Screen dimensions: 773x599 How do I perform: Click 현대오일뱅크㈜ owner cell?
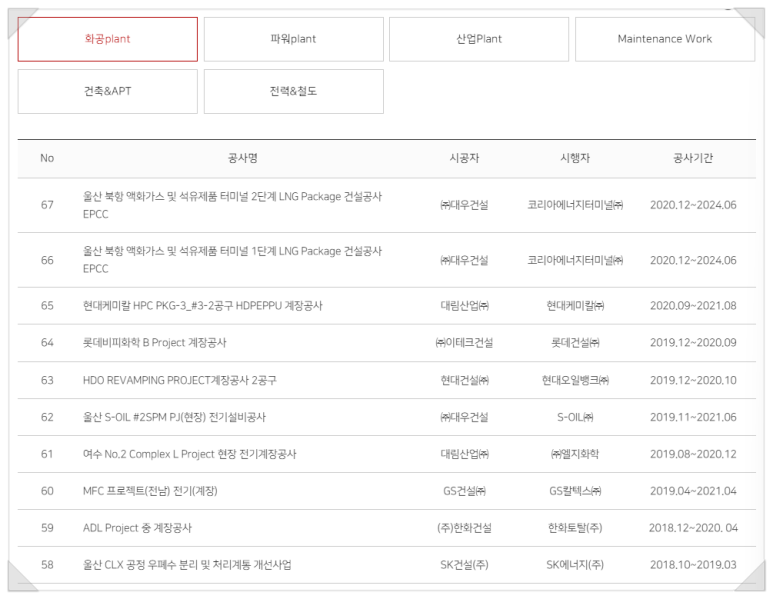click(x=575, y=380)
